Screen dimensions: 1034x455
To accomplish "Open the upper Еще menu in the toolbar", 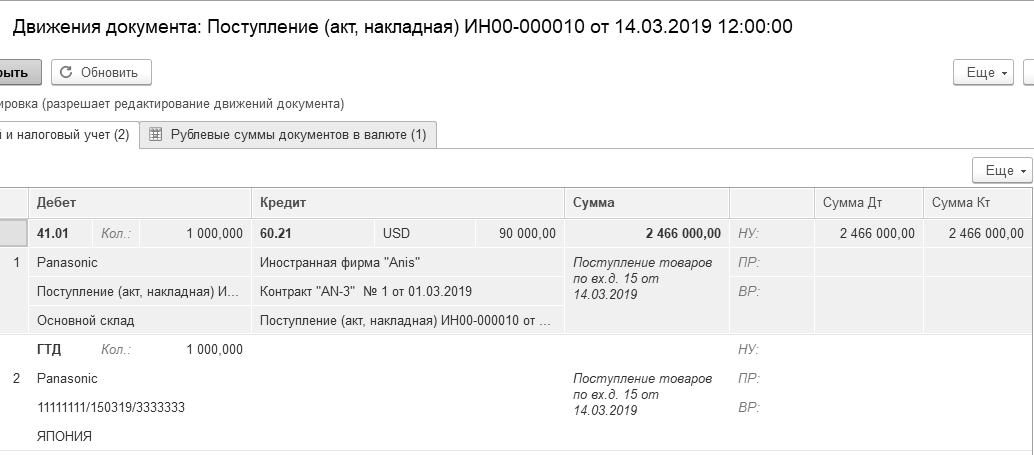I will pyautogui.click(x=986, y=72).
